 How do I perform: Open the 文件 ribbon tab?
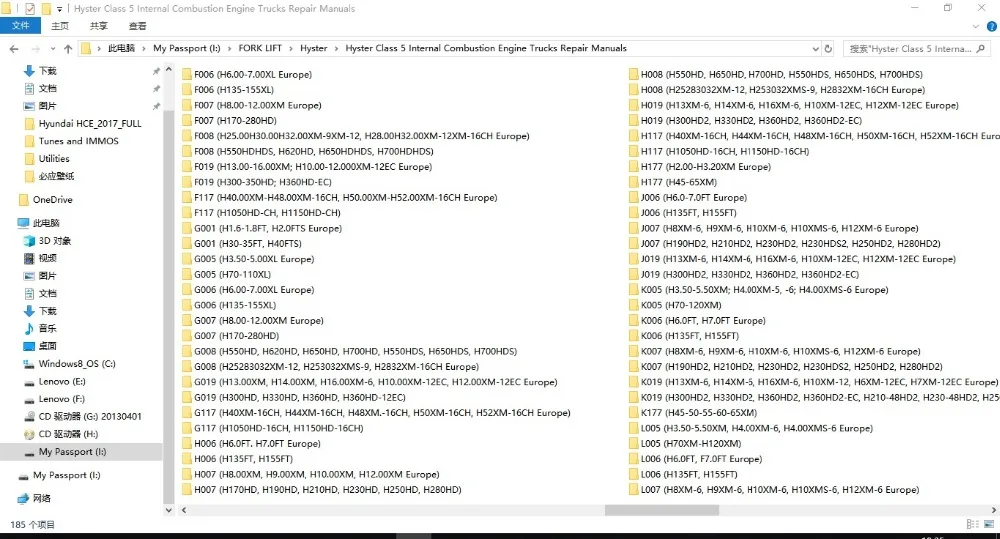coord(20,26)
